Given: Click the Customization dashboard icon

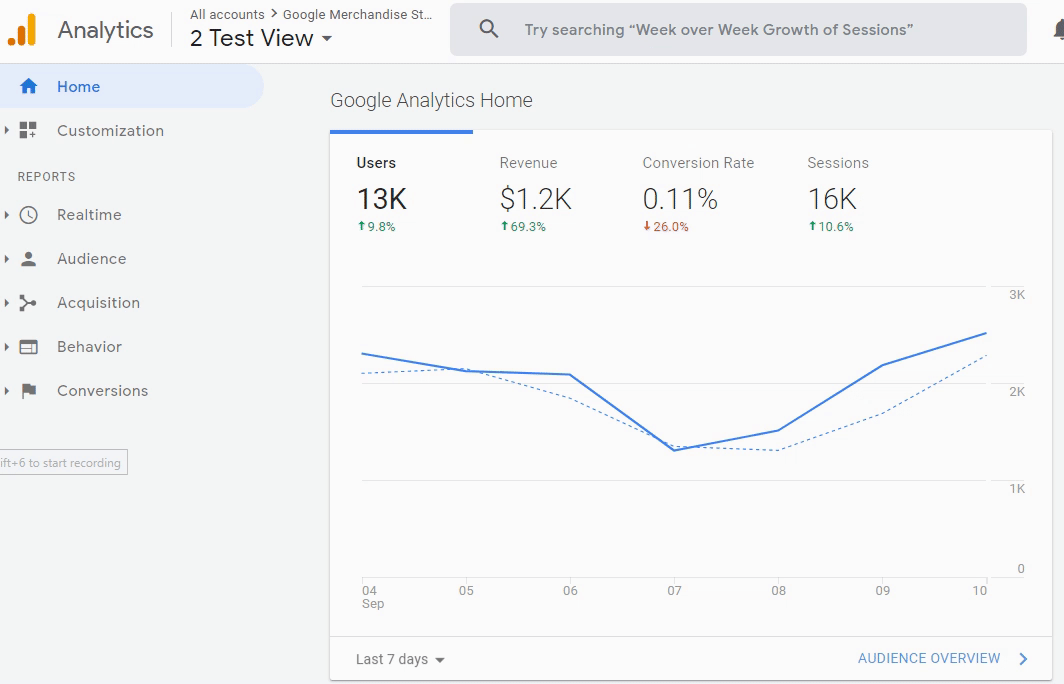Looking at the screenshot, I should (x=29, y=131).
